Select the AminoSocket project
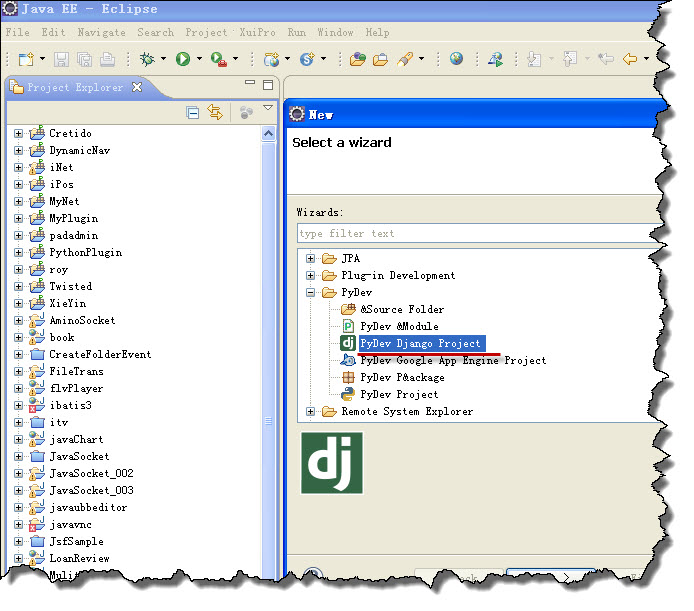The width and height of the screenshot is (694, 611). (82, 321)
